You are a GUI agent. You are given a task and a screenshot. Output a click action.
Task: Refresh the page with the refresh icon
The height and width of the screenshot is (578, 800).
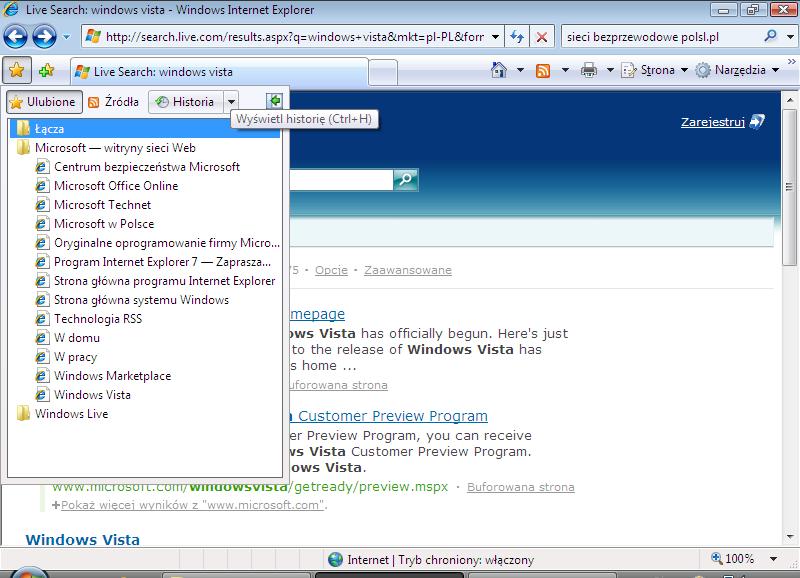517,37
